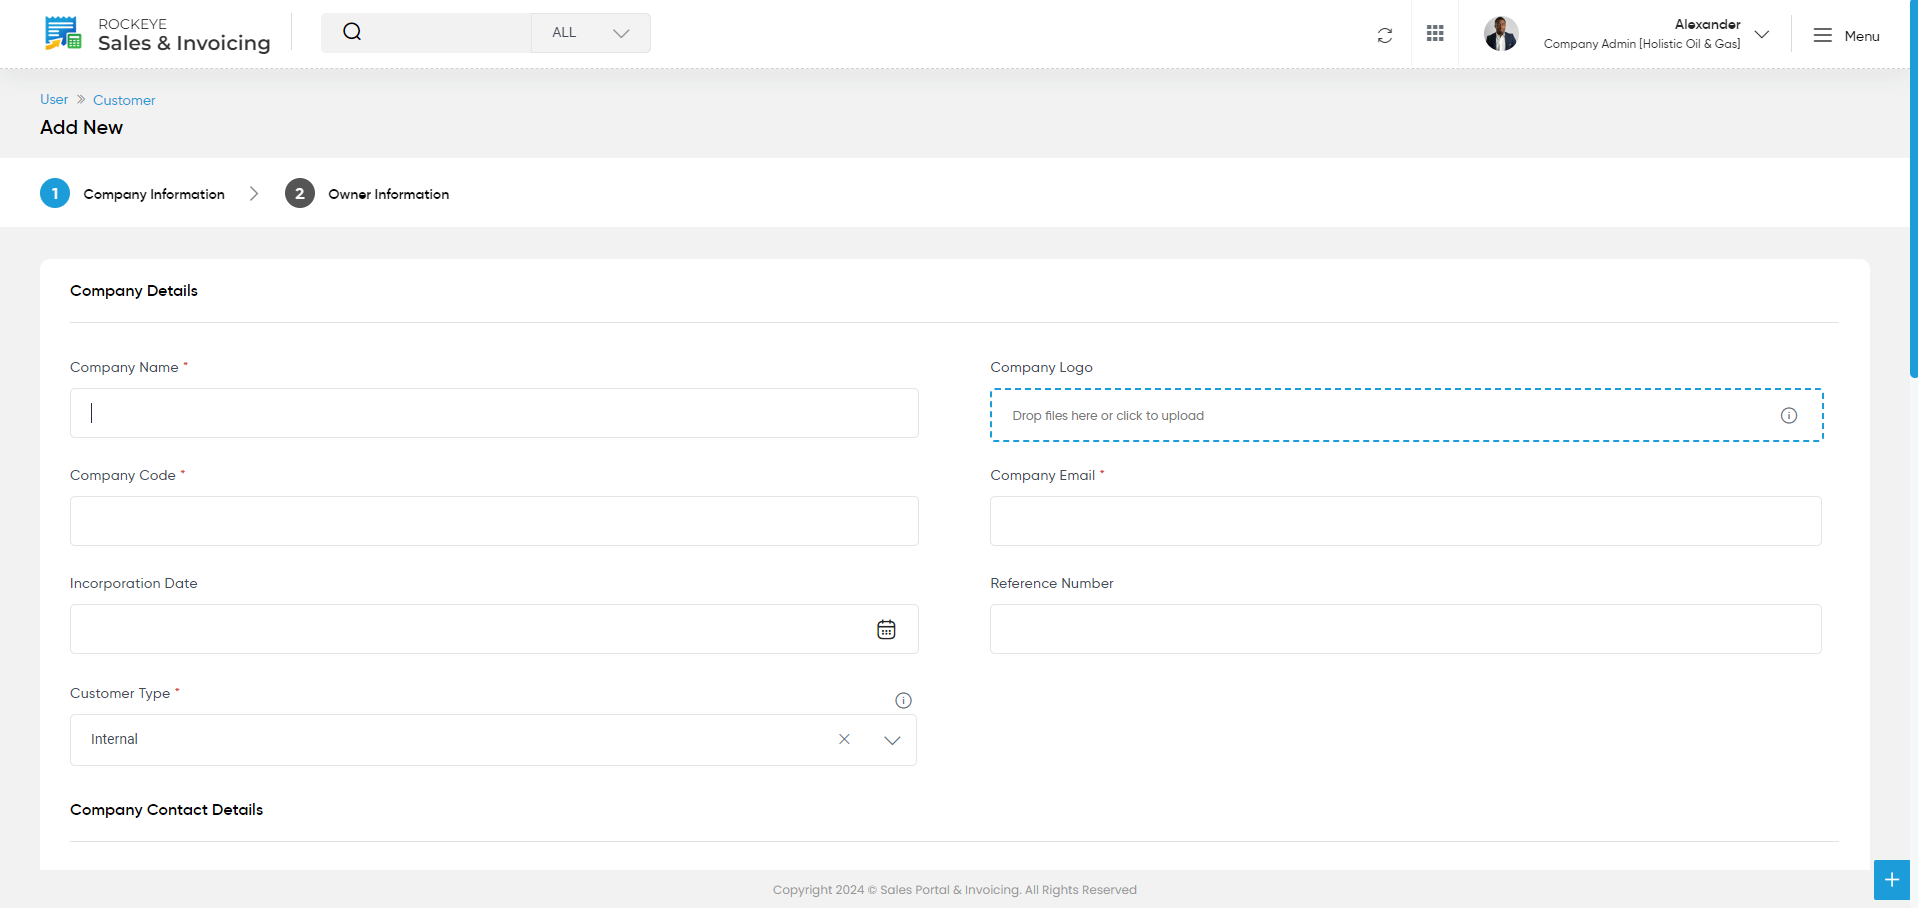
Task: Click the Customer Type info icon
Action: click(903, 700)
